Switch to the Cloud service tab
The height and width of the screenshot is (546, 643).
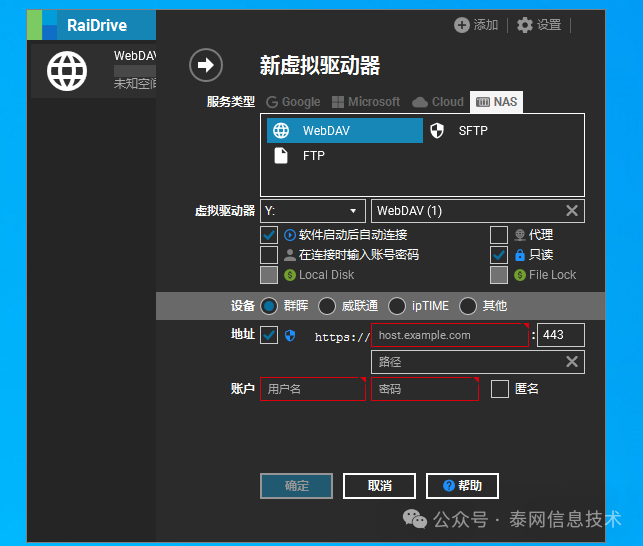pos(438,102)
